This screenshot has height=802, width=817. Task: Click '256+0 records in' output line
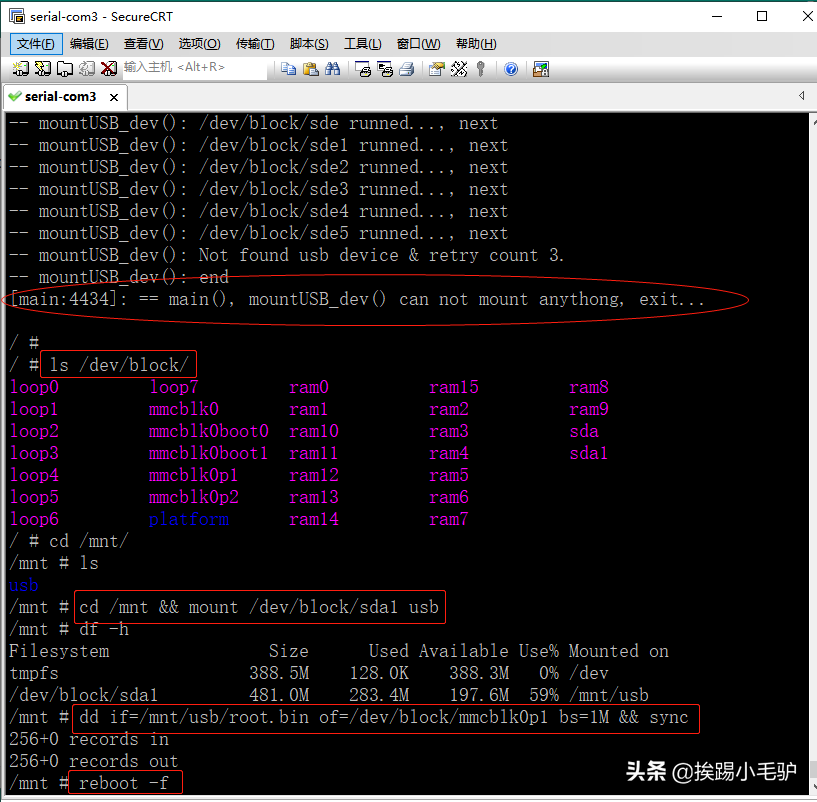point(89,739)
